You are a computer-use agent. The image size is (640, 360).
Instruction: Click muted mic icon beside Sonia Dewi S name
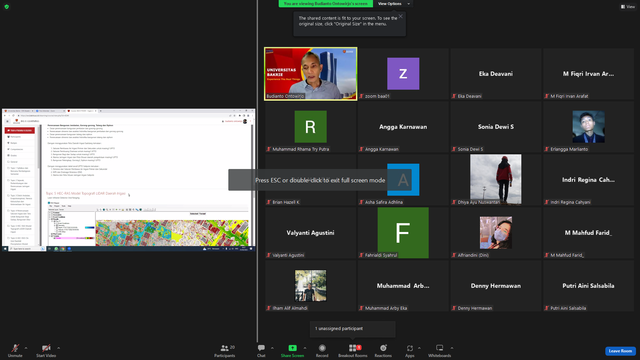coord(454,149)
